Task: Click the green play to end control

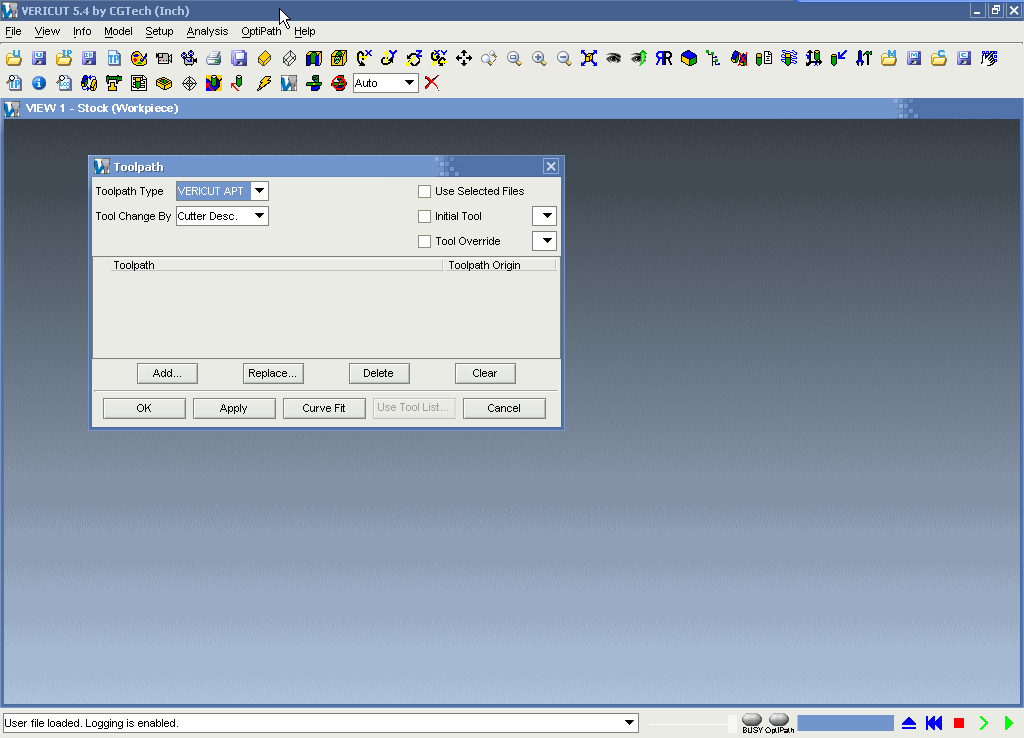Action: point(1009,723)
